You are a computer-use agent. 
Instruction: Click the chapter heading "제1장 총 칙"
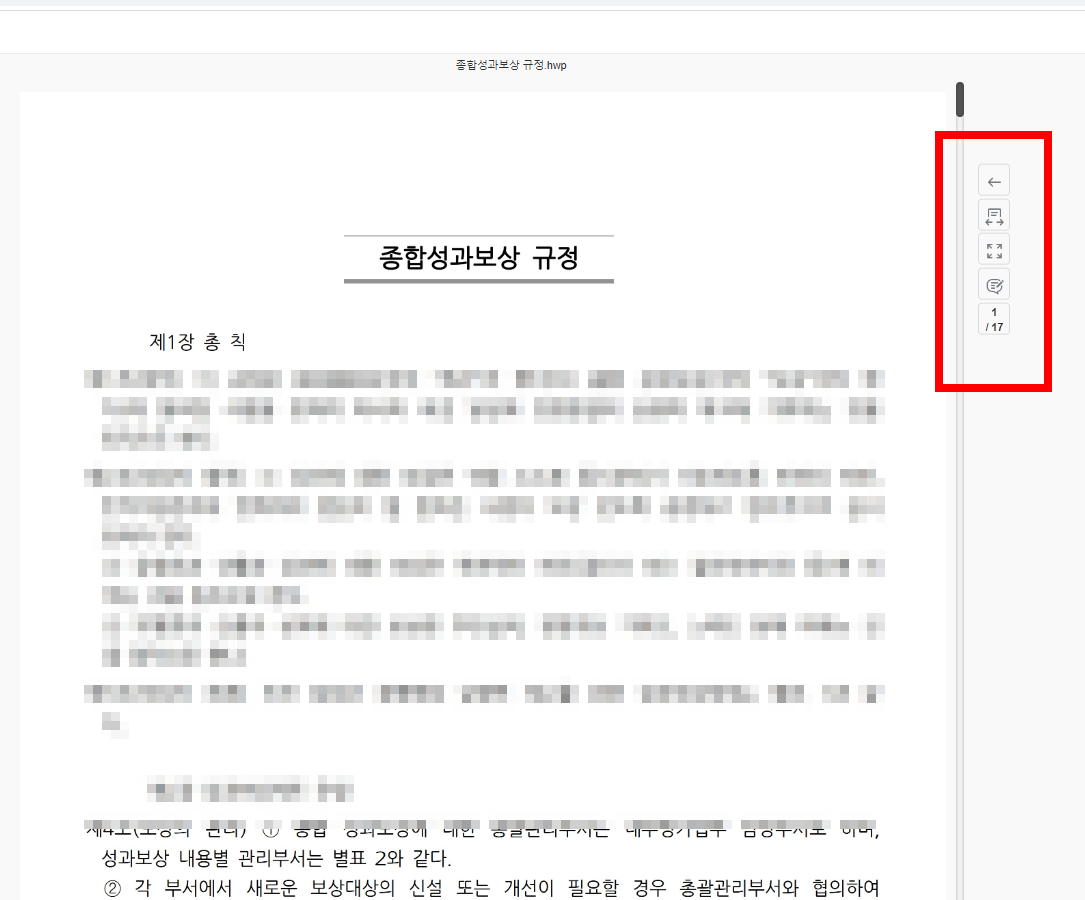pos(197,341)
